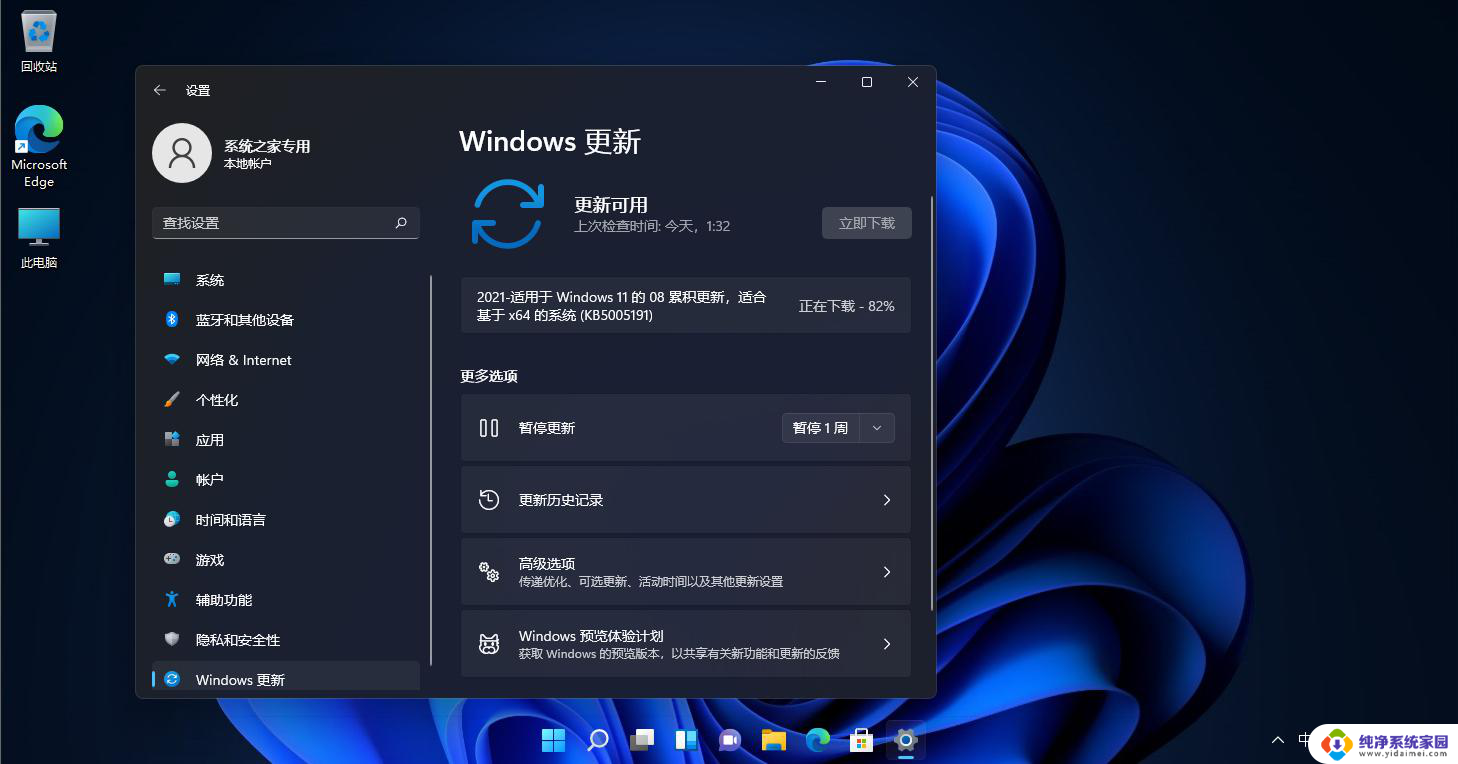Open Widgets on taskbar
Image resolution: width=1458 pixels, height=764 pixels.
tap(686, 740)
